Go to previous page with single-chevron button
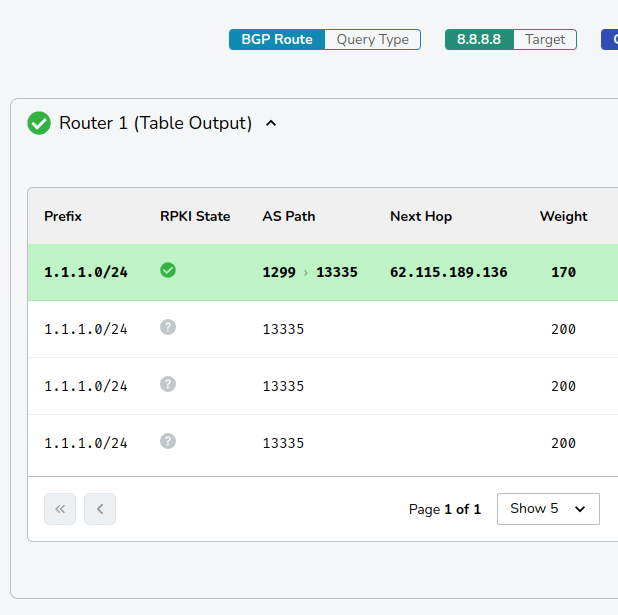The height and width of the screenshot is (615, 618). tap(100, 509)
